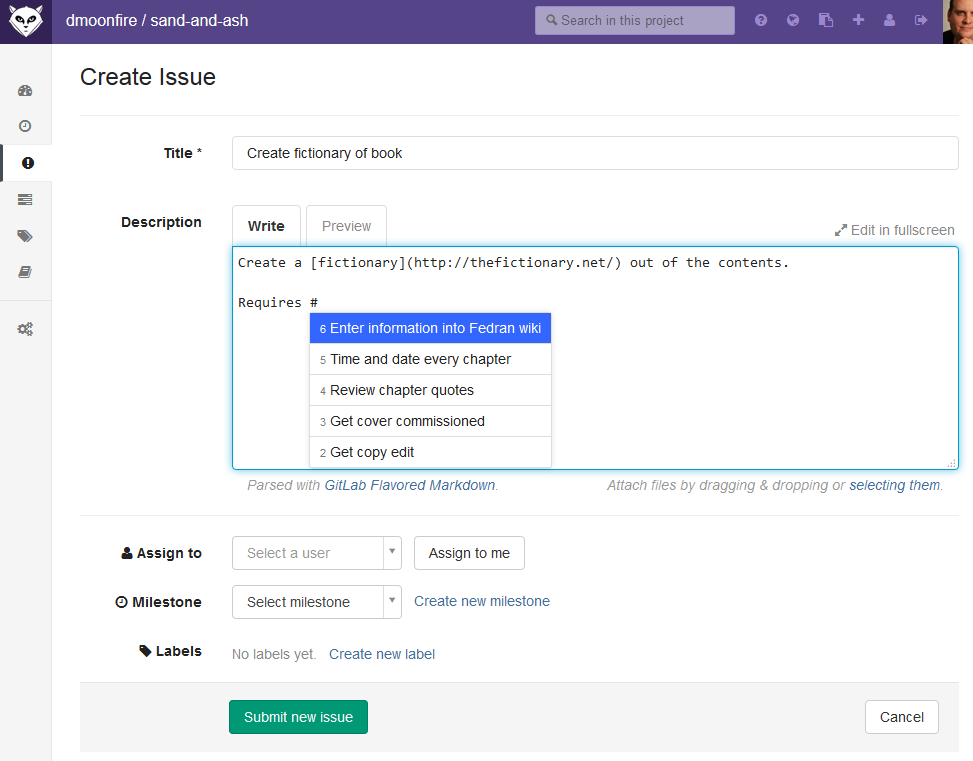Image resolution: width=973 pixels, height=761 pixels.
Task: Open the Select a user dropdown
Action: pos(316,553)
